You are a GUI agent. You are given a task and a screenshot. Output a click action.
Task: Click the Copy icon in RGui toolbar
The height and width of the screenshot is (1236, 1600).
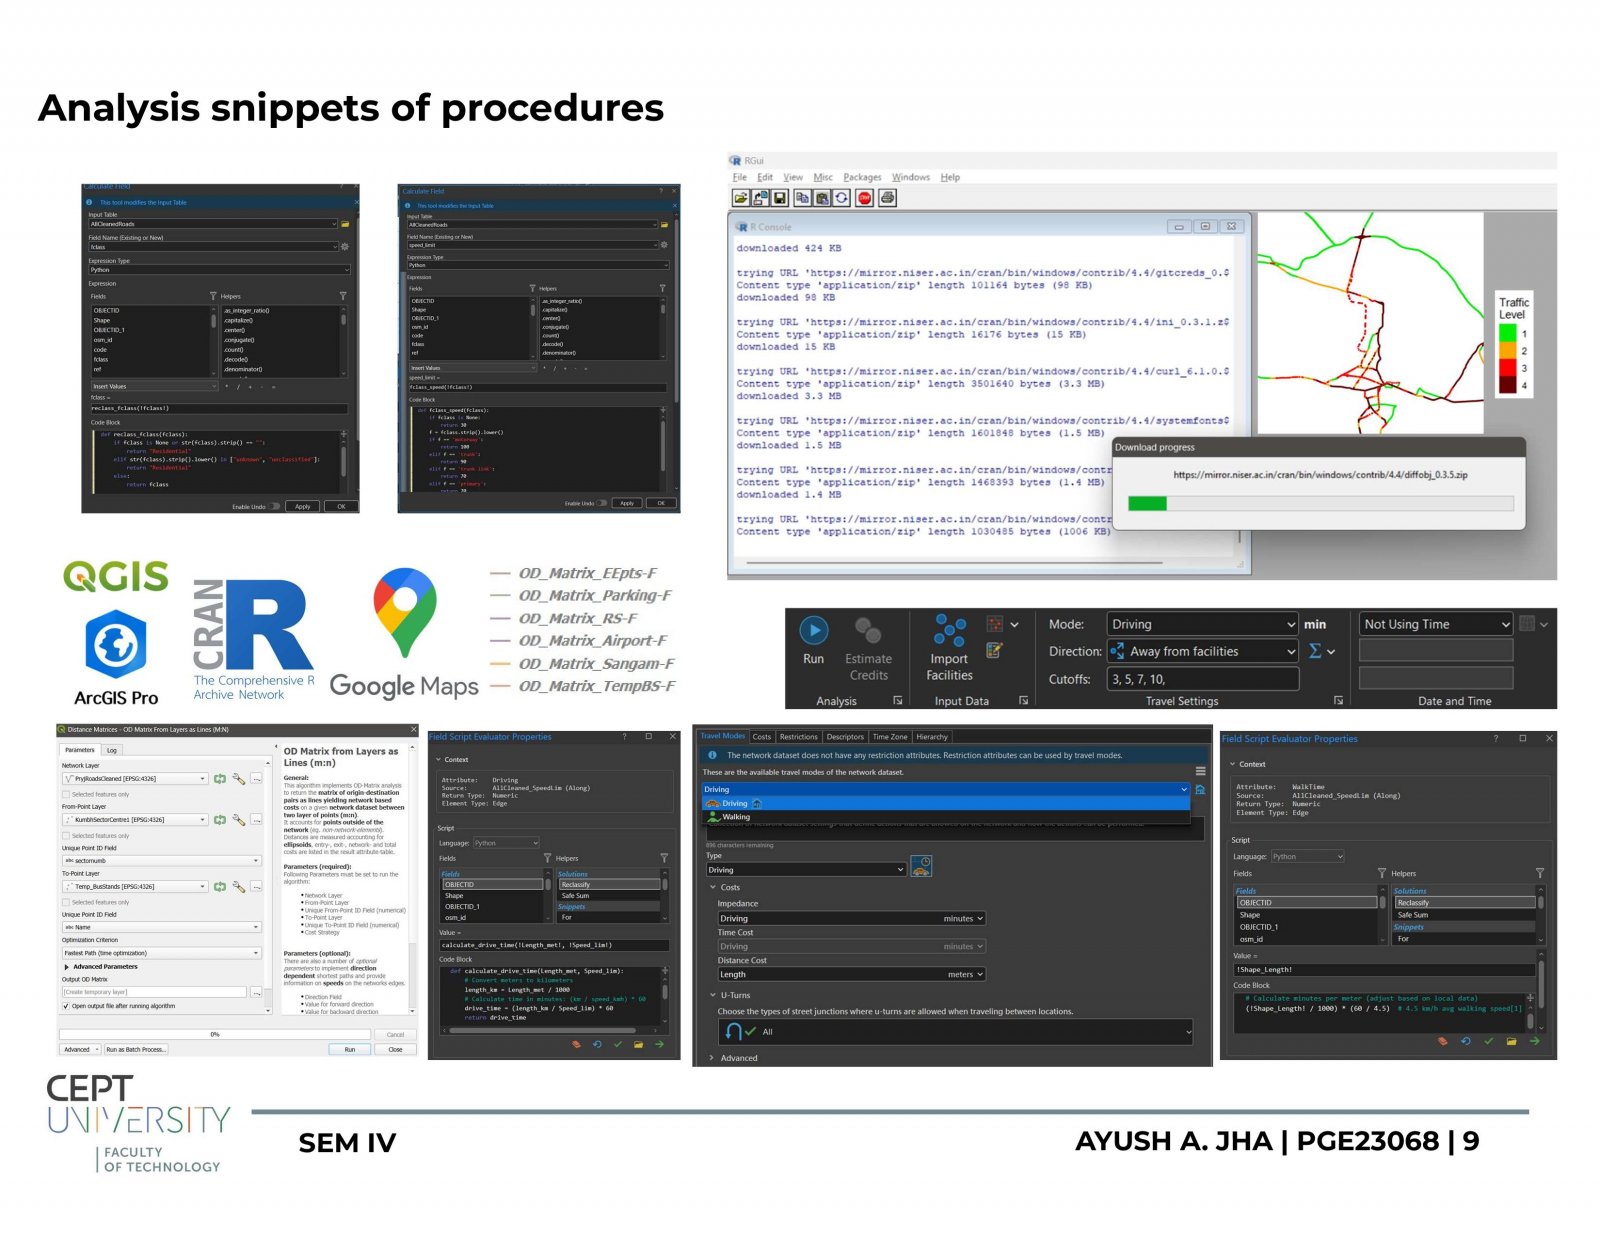pos(802,198)
